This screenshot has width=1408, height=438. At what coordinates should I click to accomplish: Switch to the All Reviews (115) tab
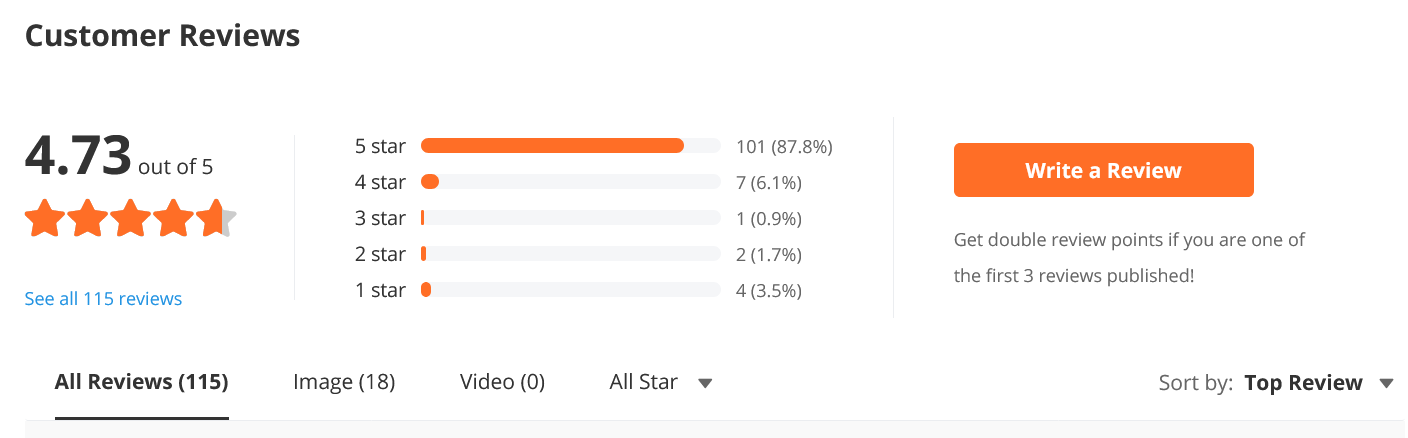(x=141, y=382)
